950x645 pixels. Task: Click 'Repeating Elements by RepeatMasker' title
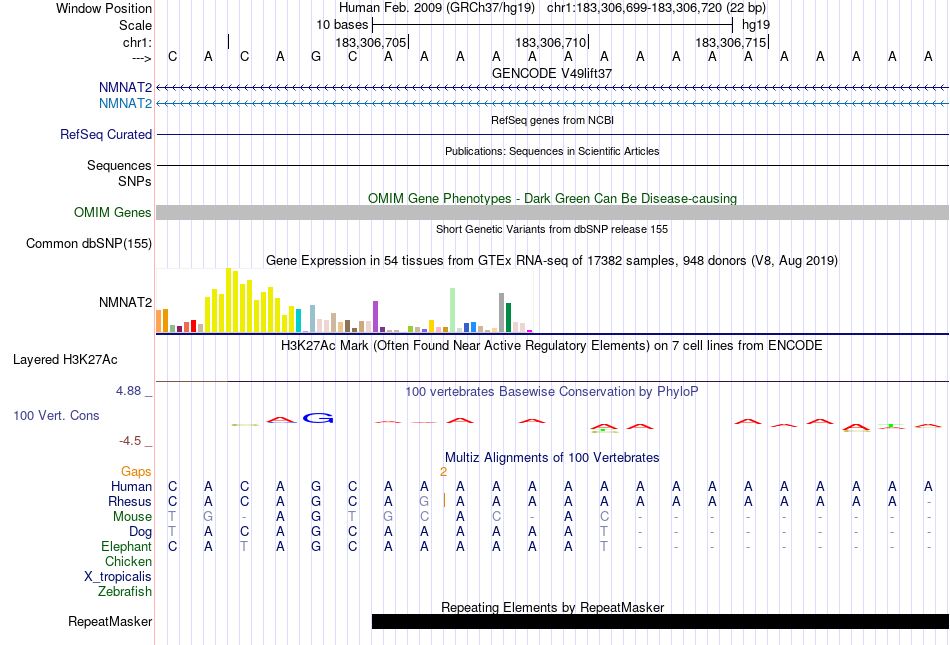click(553, 607)
